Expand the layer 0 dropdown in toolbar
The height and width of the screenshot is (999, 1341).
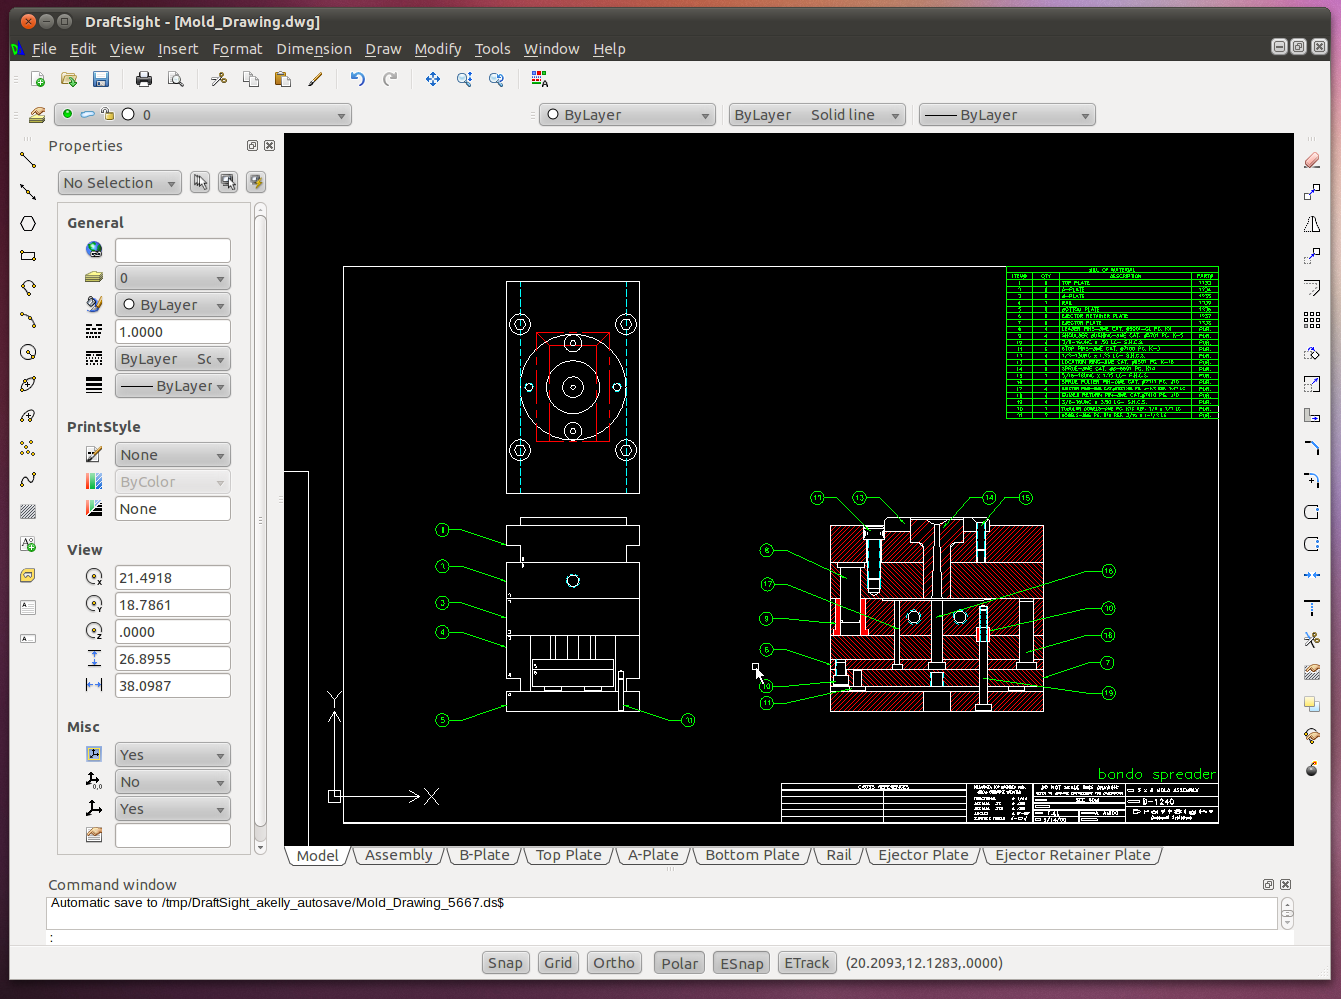202,115
